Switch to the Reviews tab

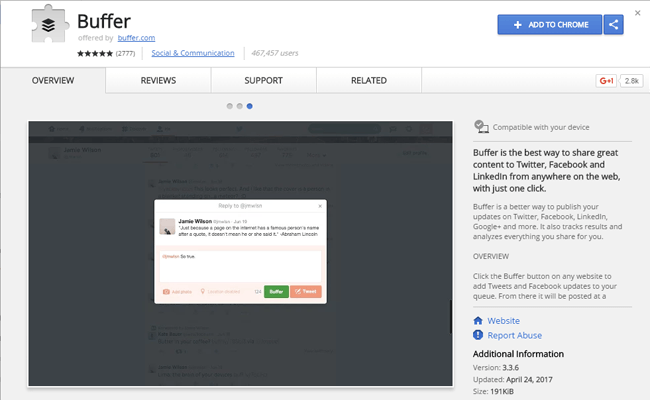point(158,80)
